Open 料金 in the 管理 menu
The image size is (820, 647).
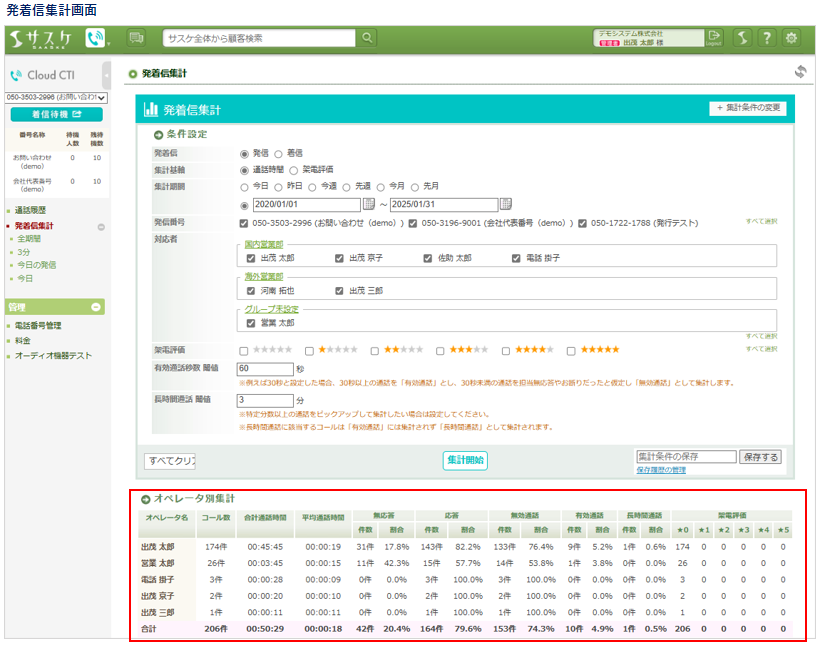(x=22, y=340)
